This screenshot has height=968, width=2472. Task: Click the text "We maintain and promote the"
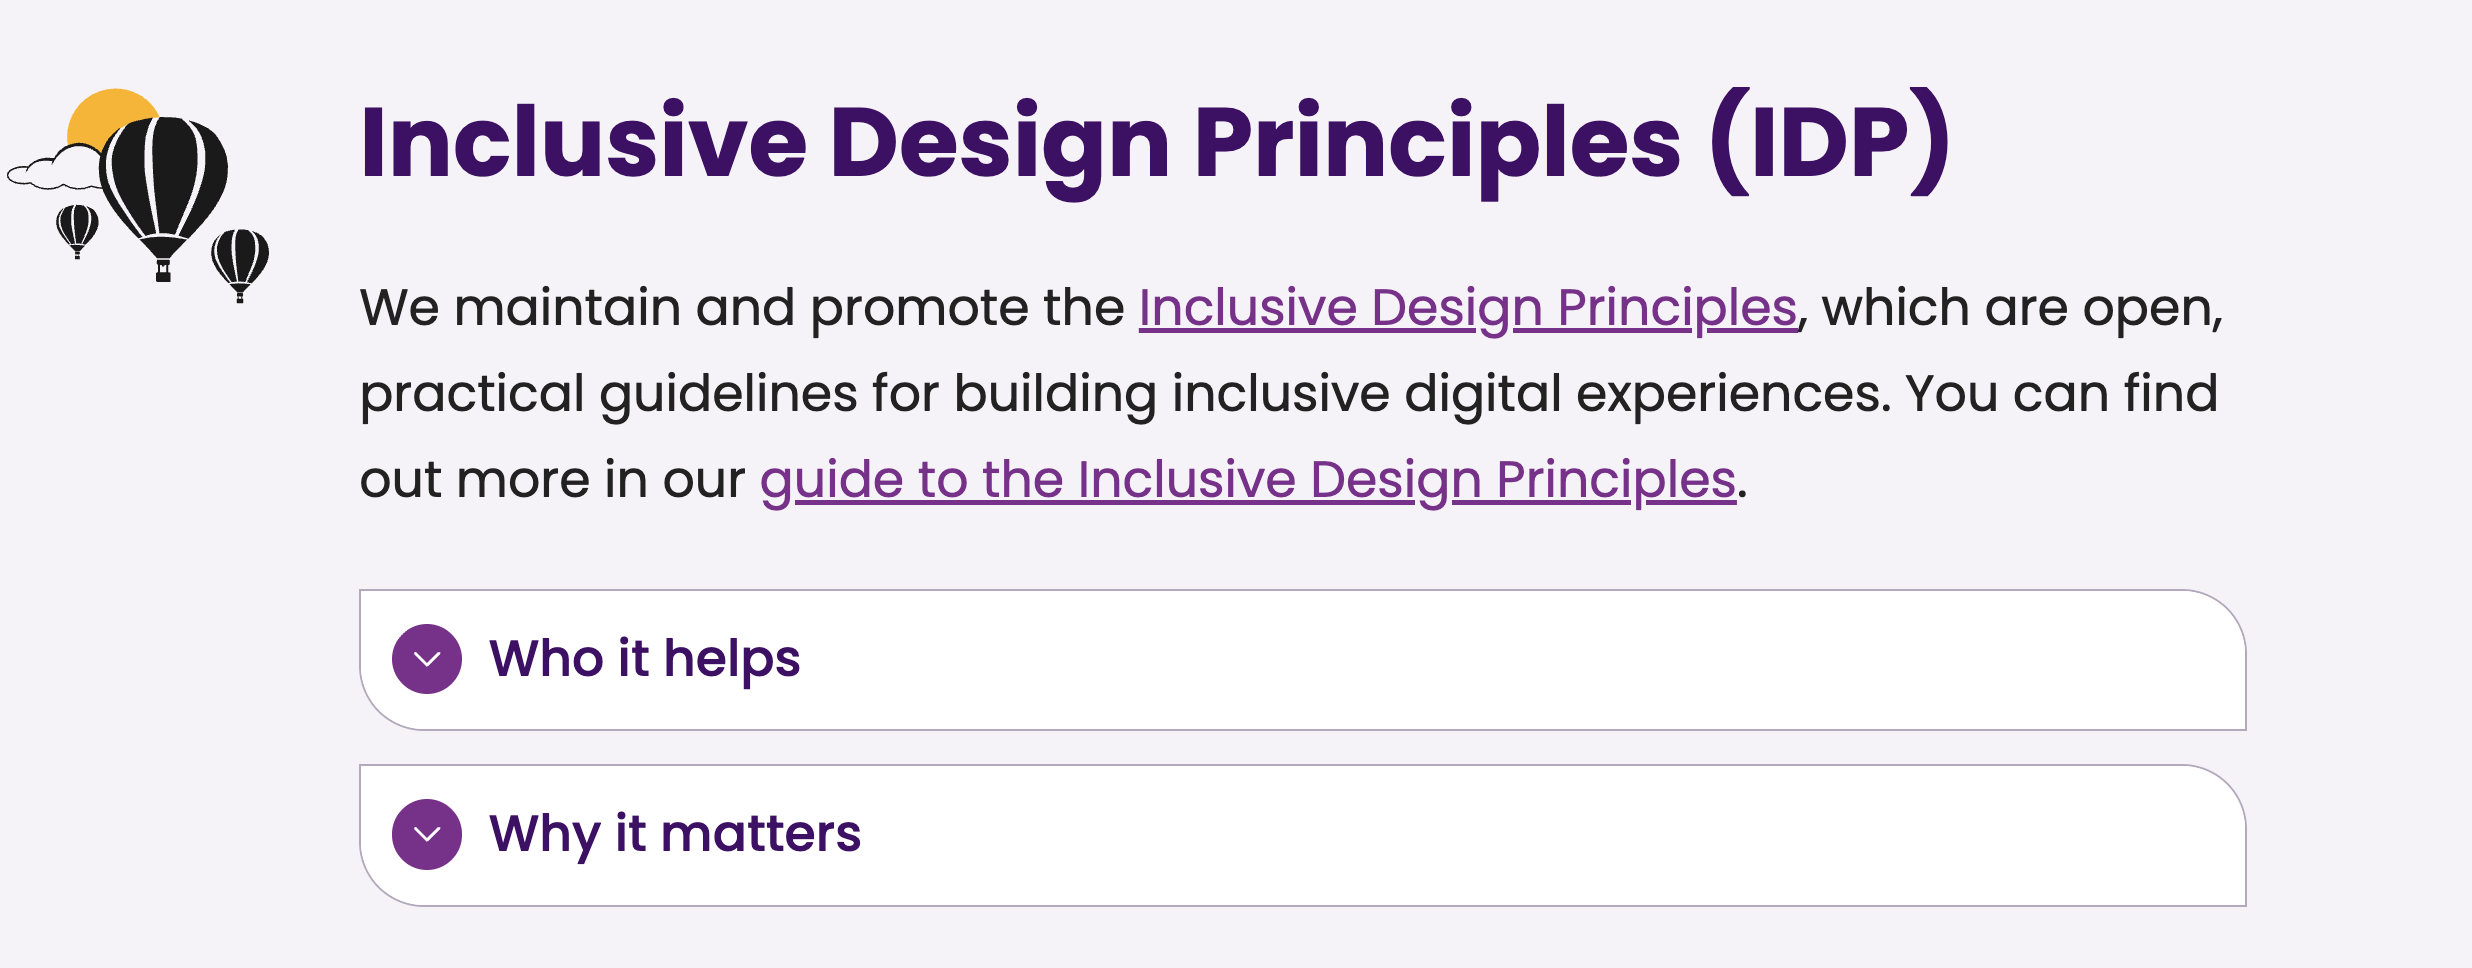coord(742,308)
